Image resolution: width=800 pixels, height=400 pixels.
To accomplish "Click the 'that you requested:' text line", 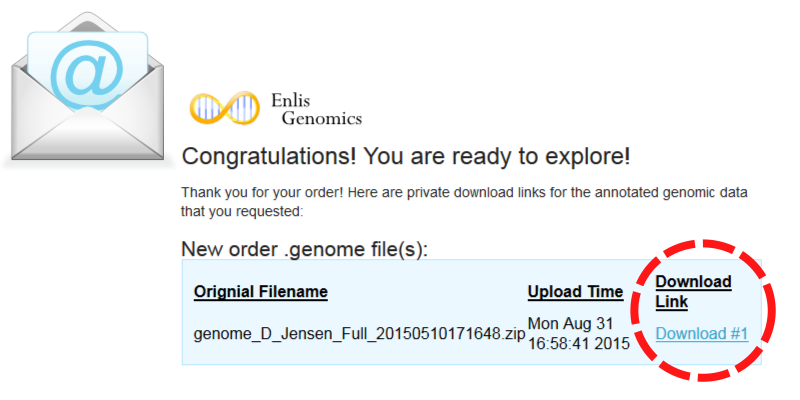I will click(242, 211).
